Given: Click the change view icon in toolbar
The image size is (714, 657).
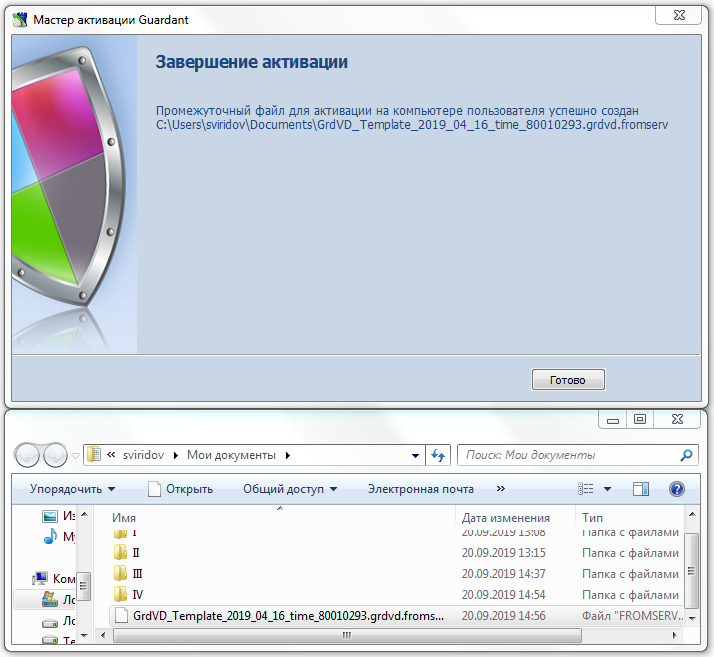Looking at the screenshot, I should tap(586, 489).
